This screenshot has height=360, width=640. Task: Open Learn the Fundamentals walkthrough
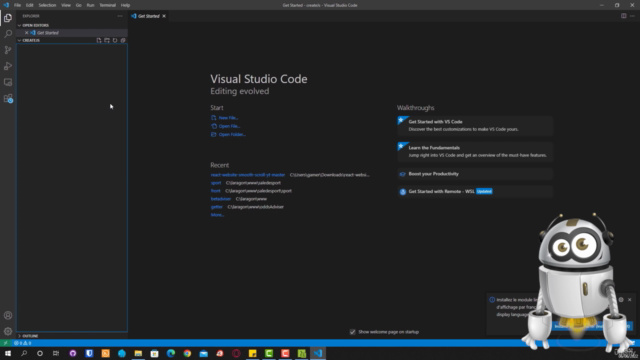tap(475, 151)
